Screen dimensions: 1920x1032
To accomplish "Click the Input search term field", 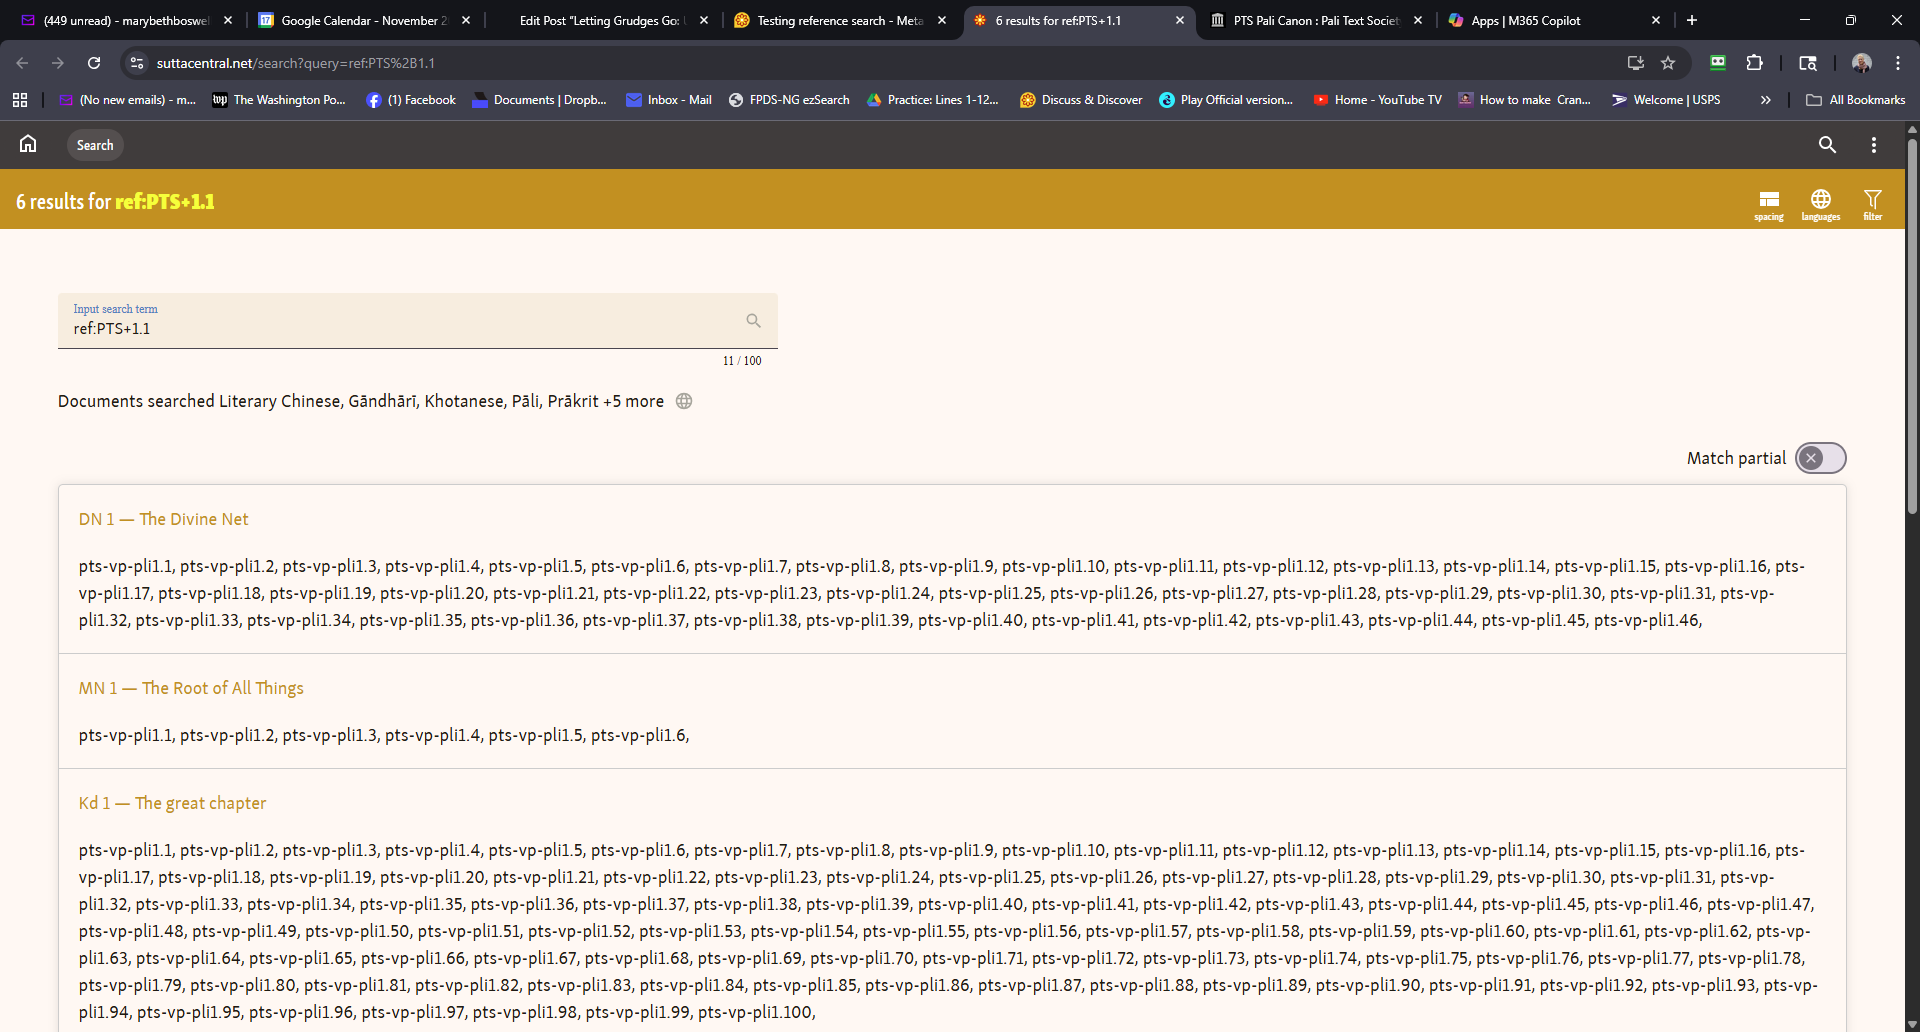I will [400, 329].
